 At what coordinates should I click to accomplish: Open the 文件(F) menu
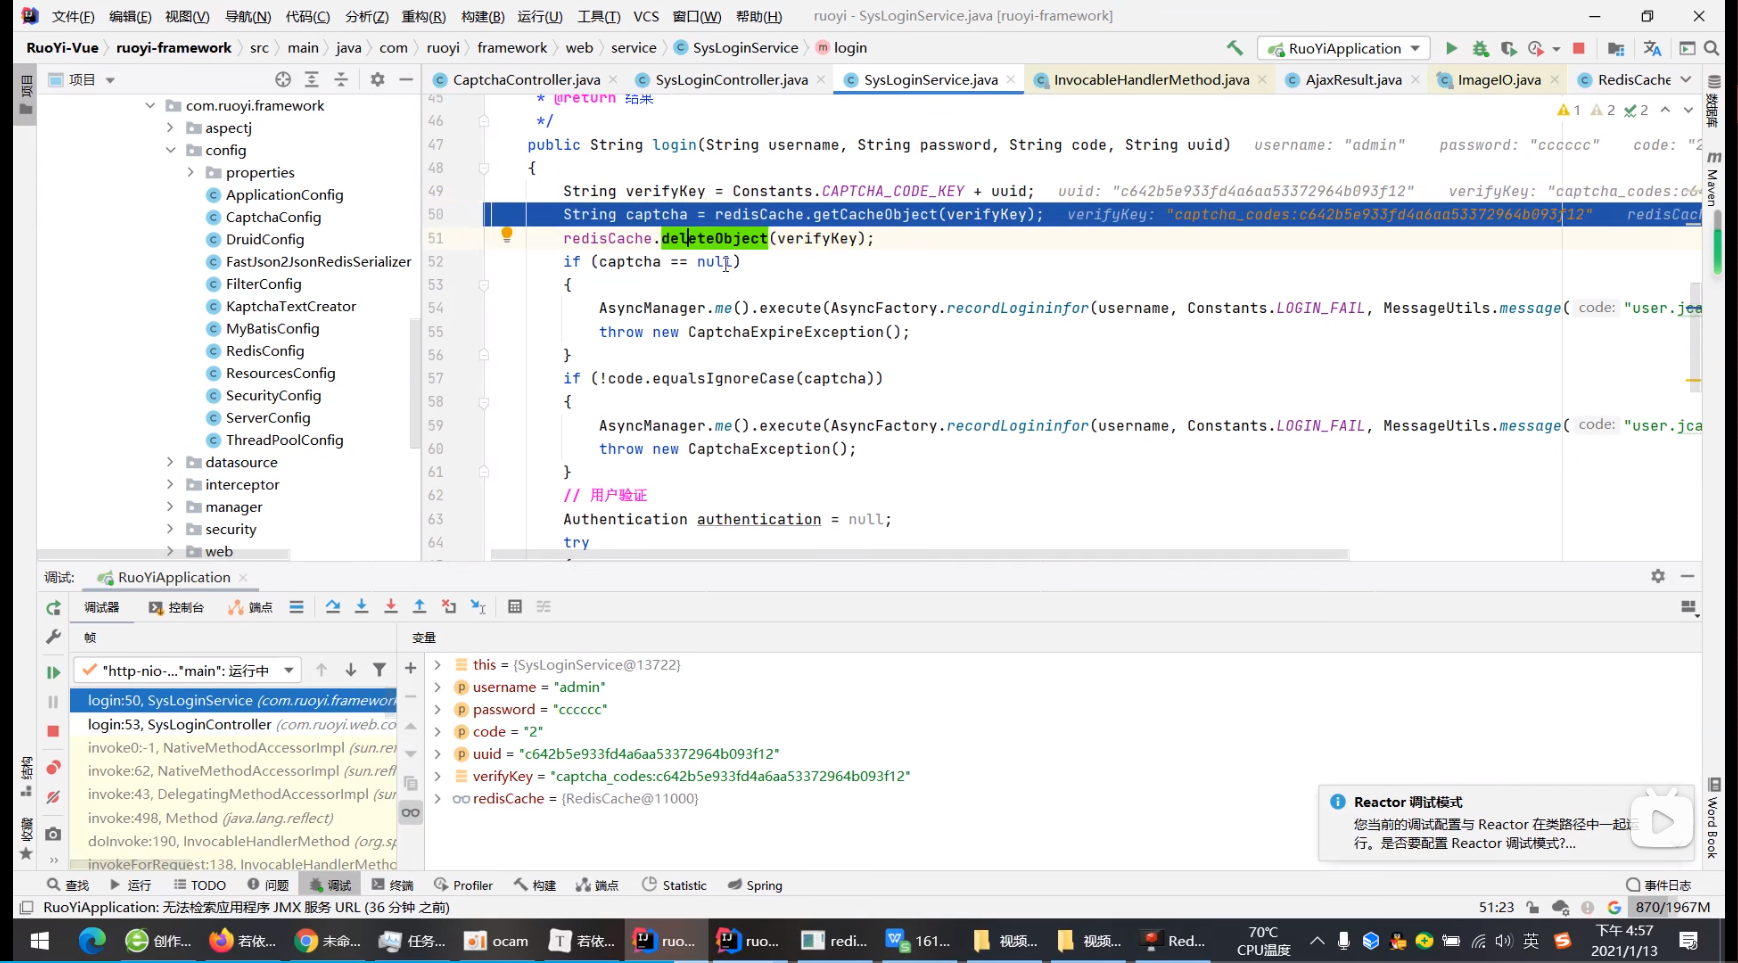(73, 16)
